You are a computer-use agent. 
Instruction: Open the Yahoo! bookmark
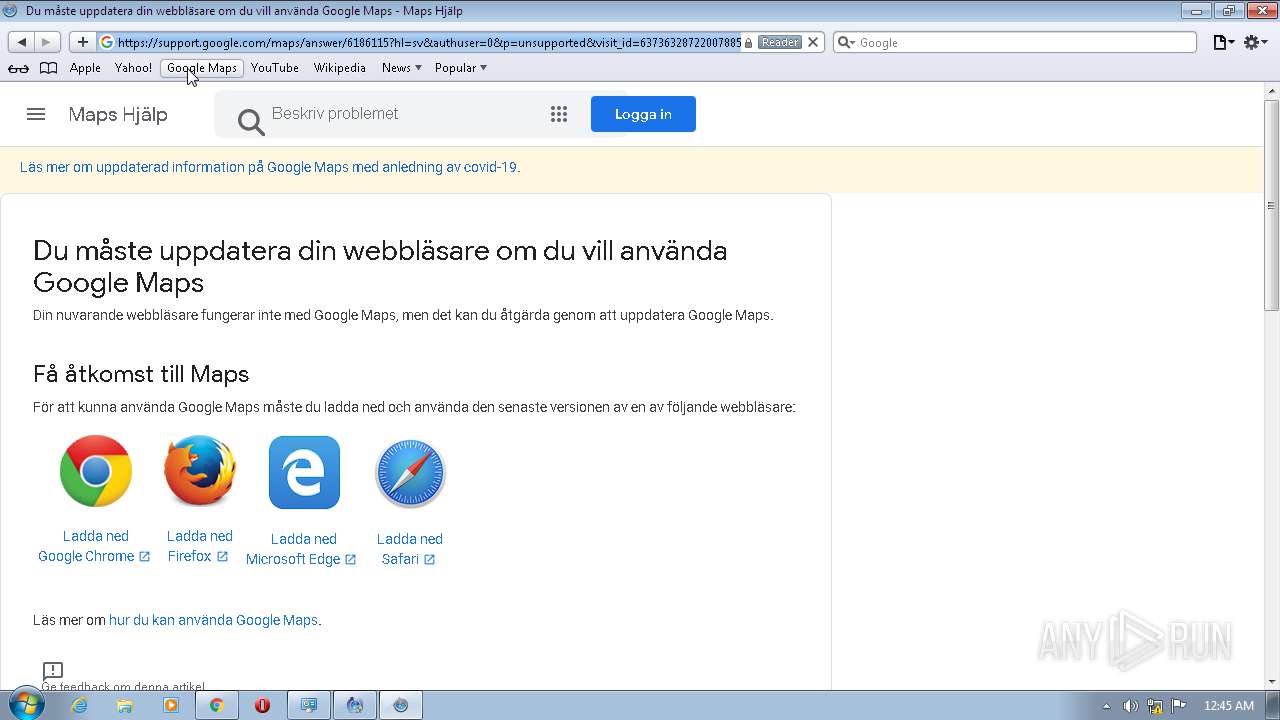133,68
